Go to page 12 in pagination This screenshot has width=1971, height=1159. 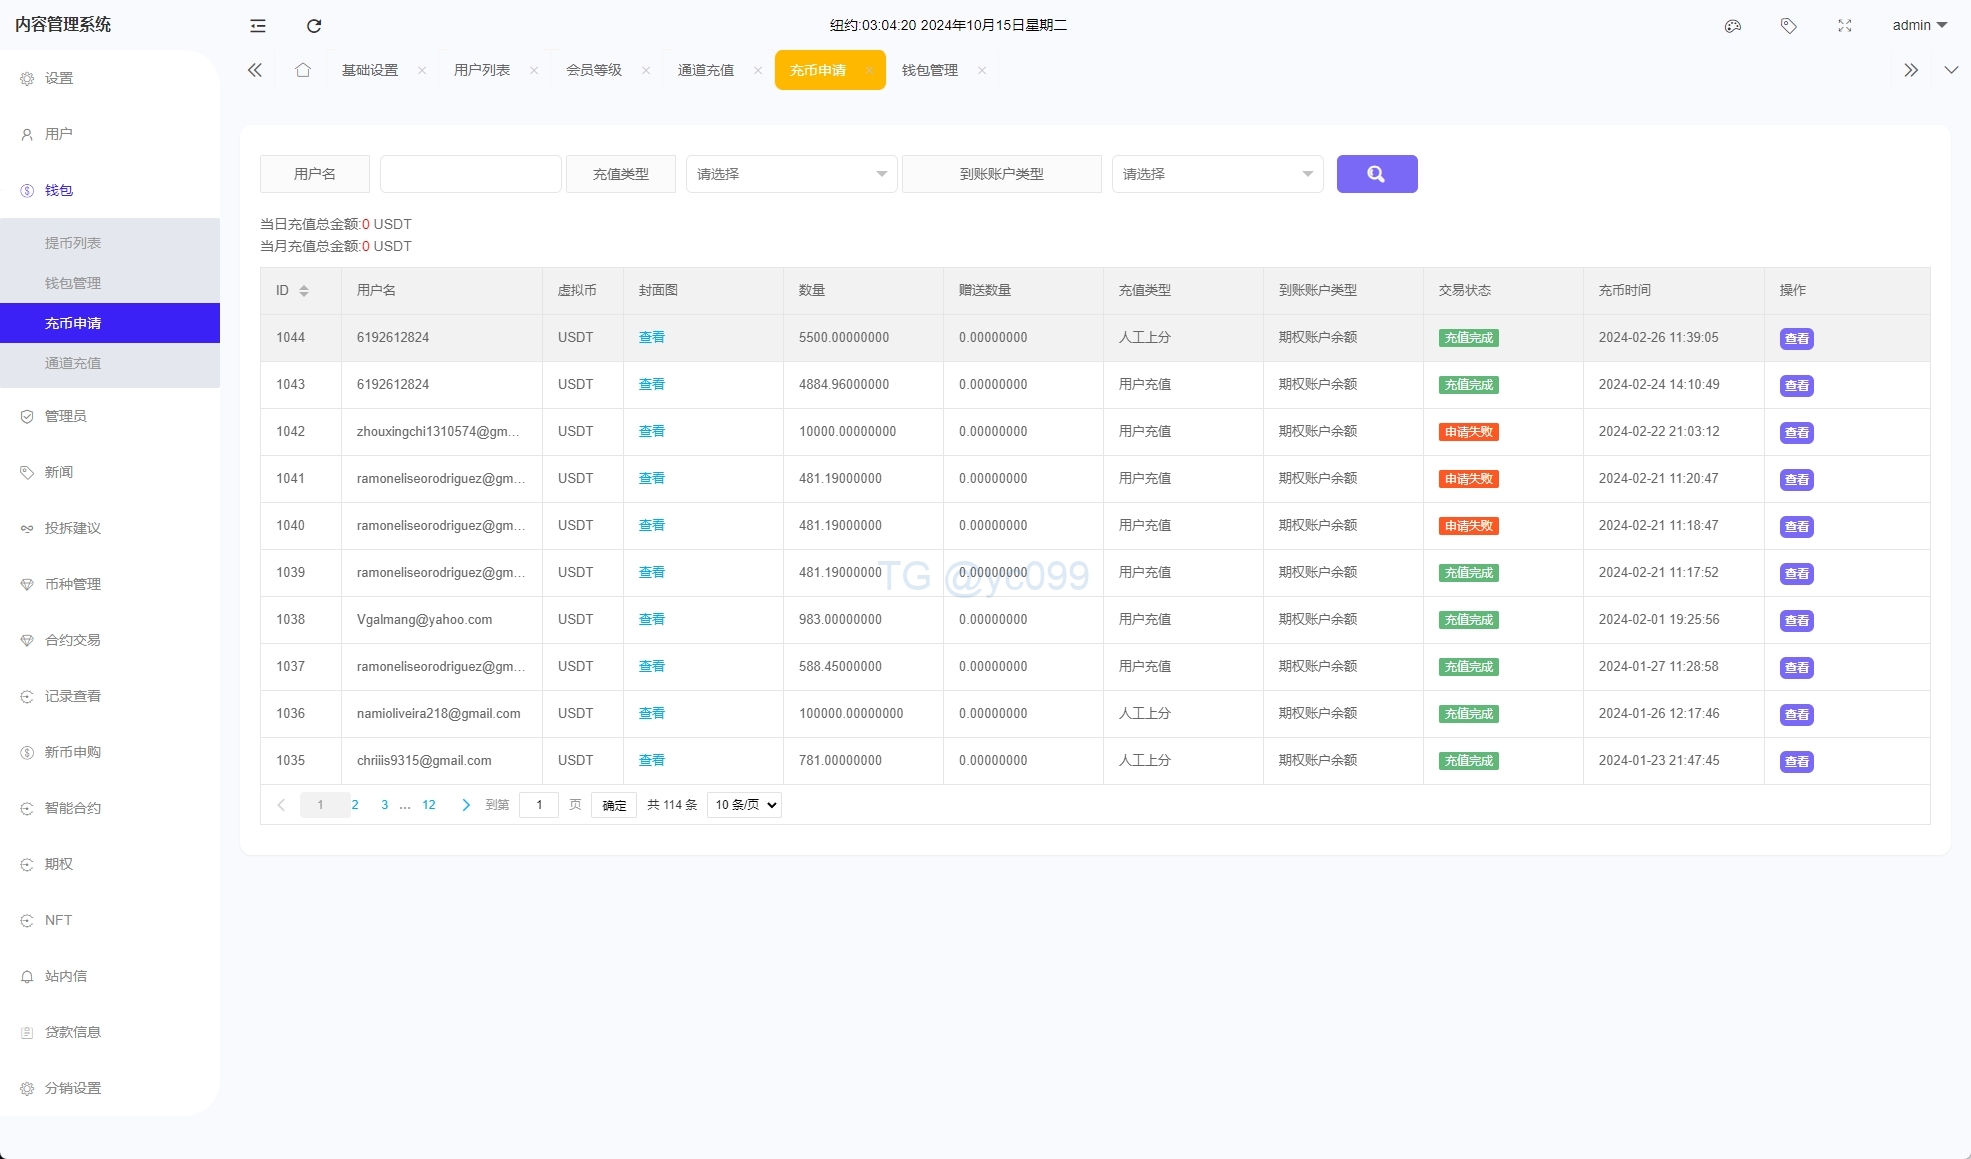[429, 805]
